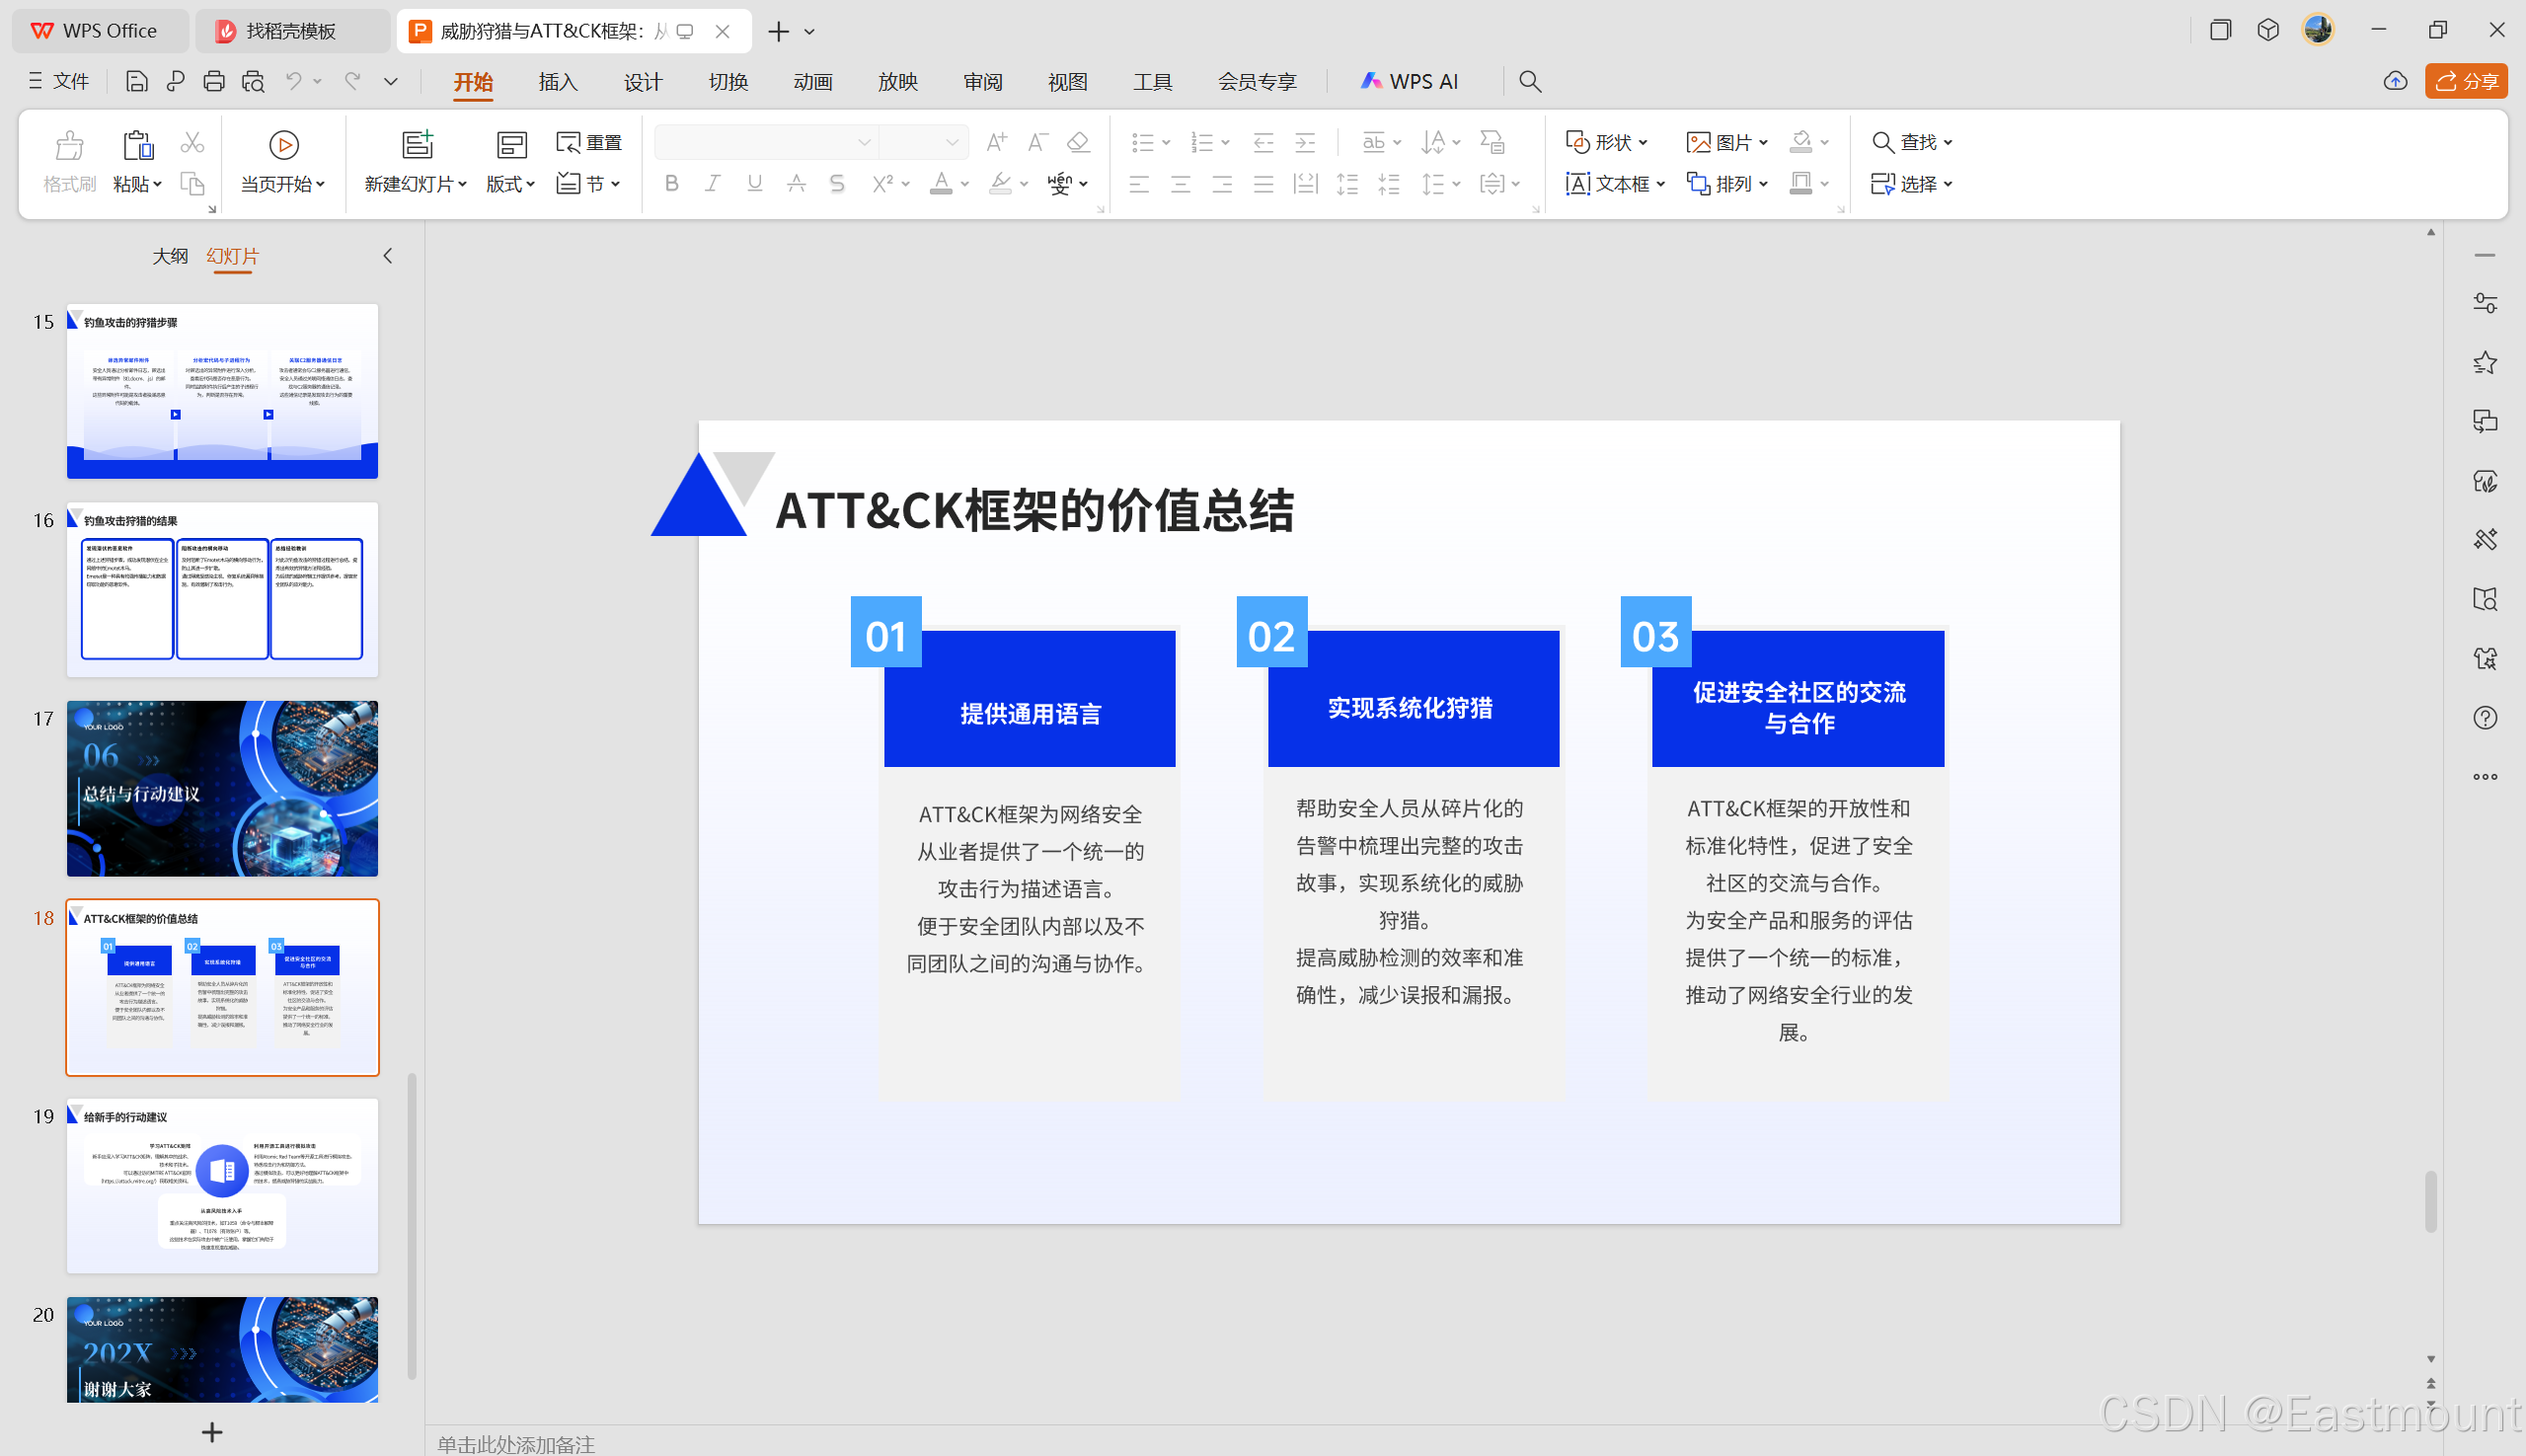Toggle italic formatting
Image resolution: width=2526 pixels, height=1456 pixels.
tap(712, 183)
